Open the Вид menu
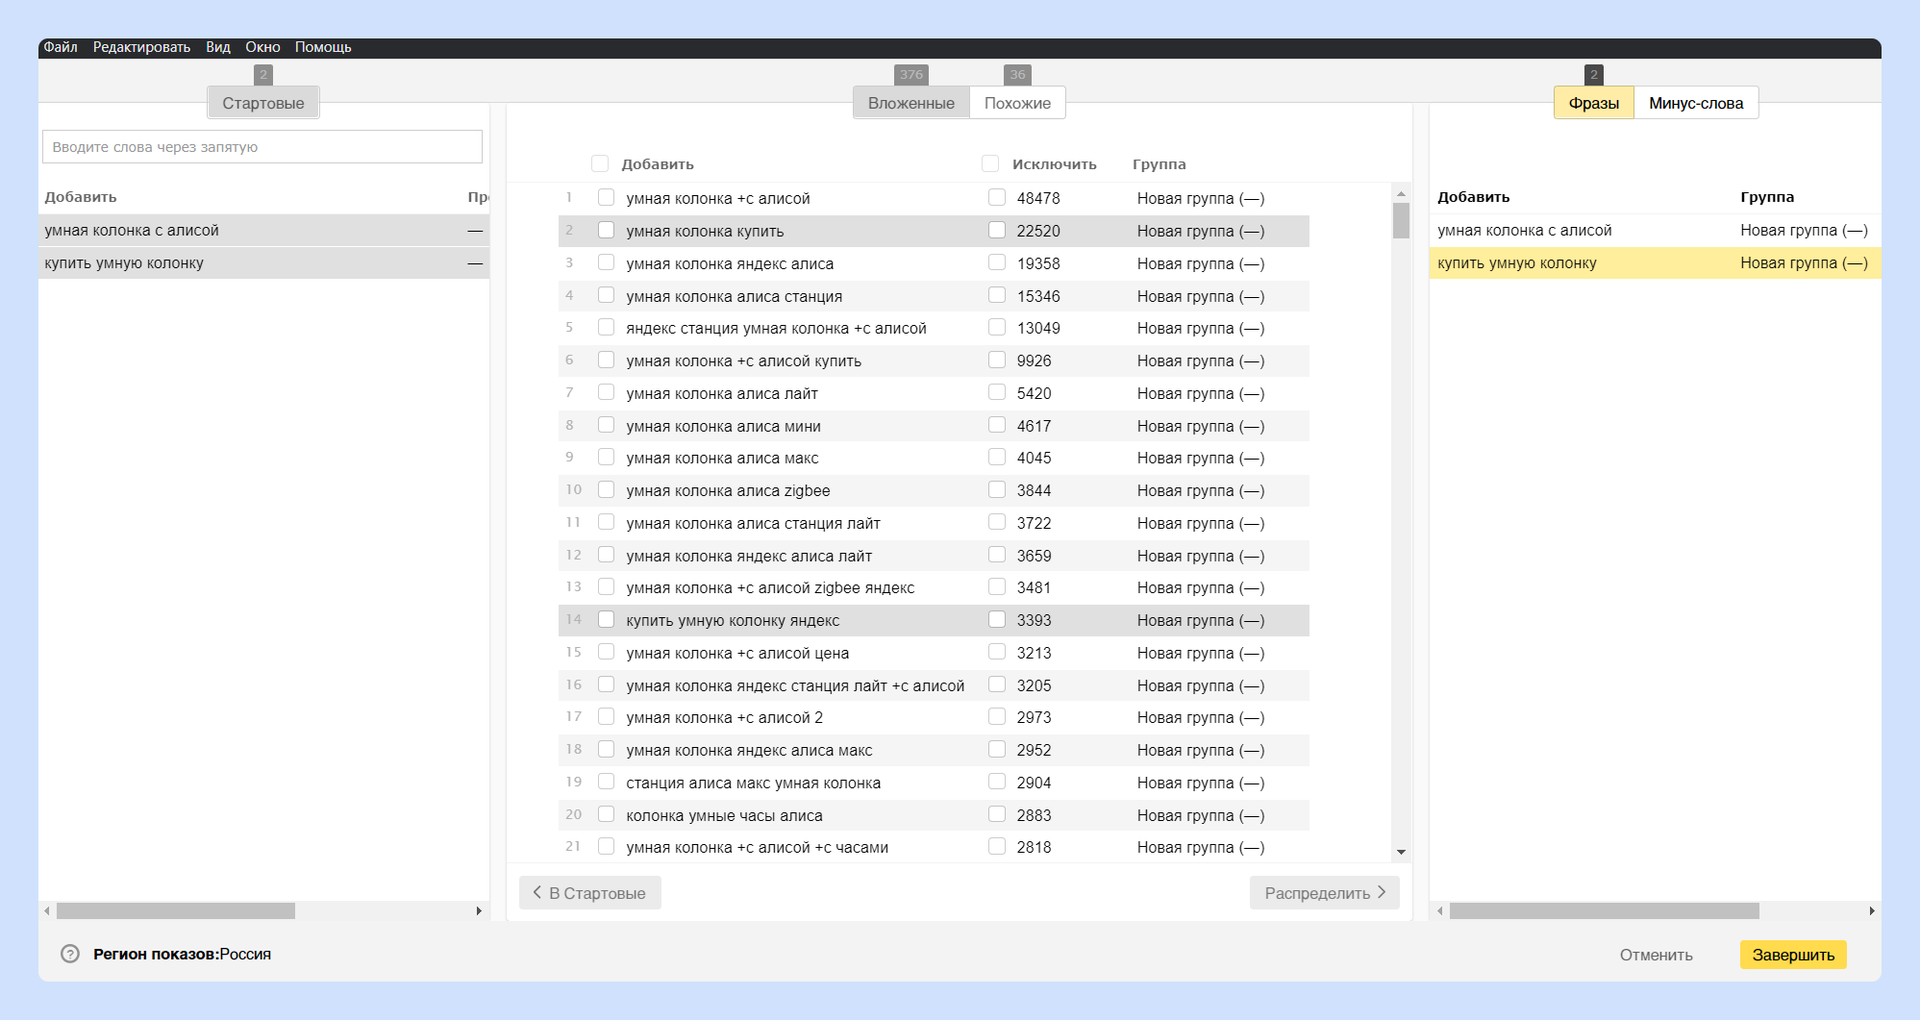This screenshot has height=1020, width=1920. tap(218, 47)
